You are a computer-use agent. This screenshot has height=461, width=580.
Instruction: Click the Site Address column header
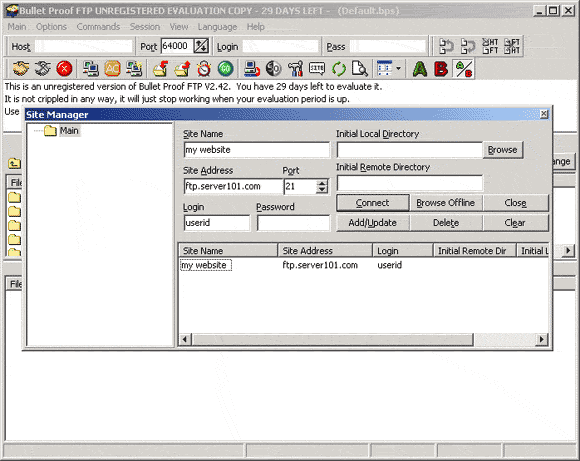325,250
